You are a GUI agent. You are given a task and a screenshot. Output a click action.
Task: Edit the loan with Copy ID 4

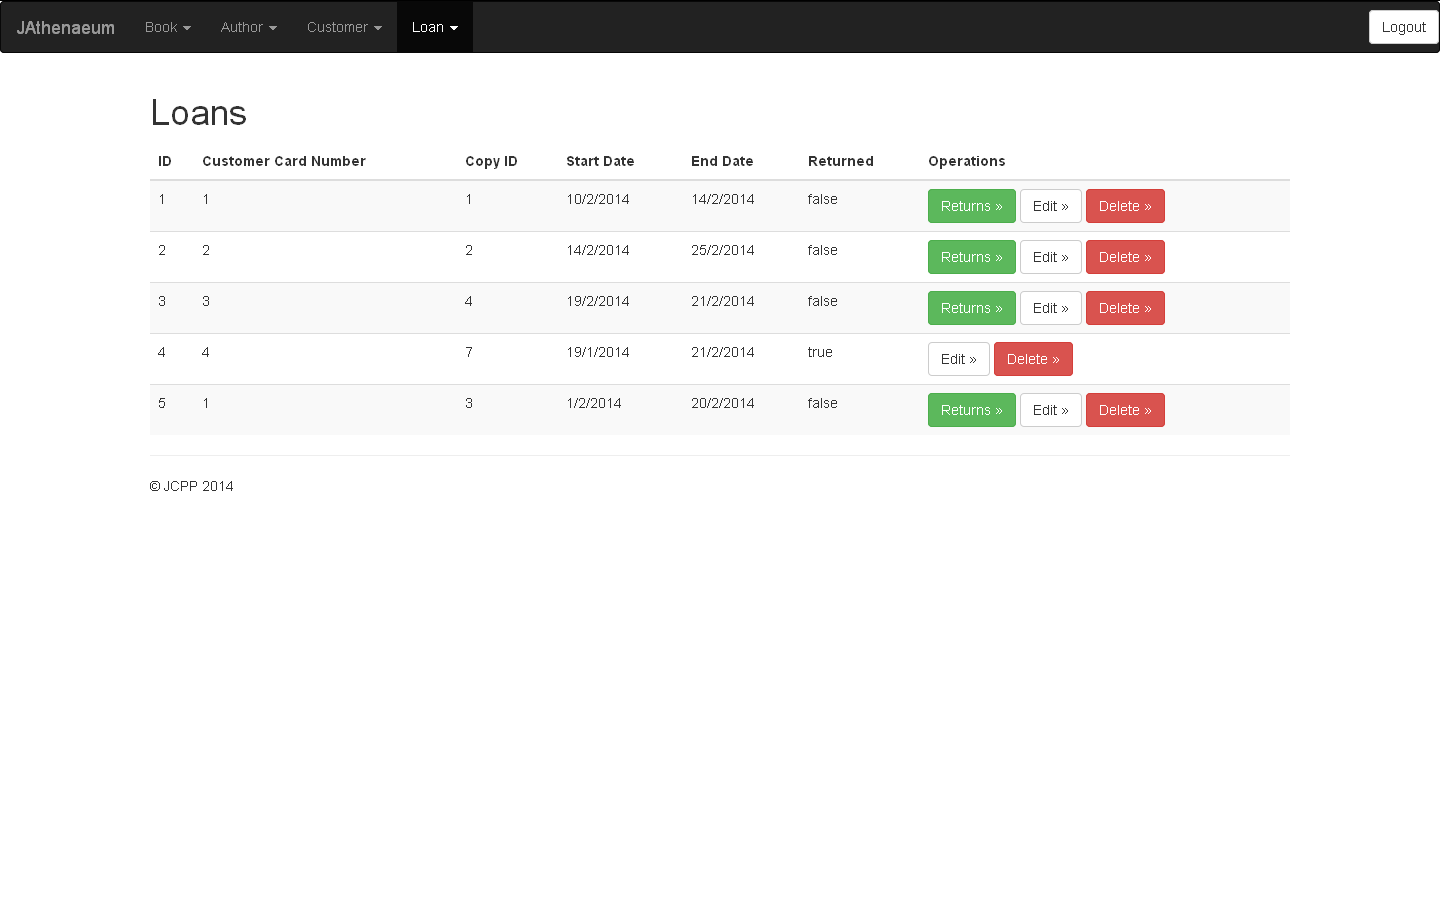click(x=1051, y=308)
